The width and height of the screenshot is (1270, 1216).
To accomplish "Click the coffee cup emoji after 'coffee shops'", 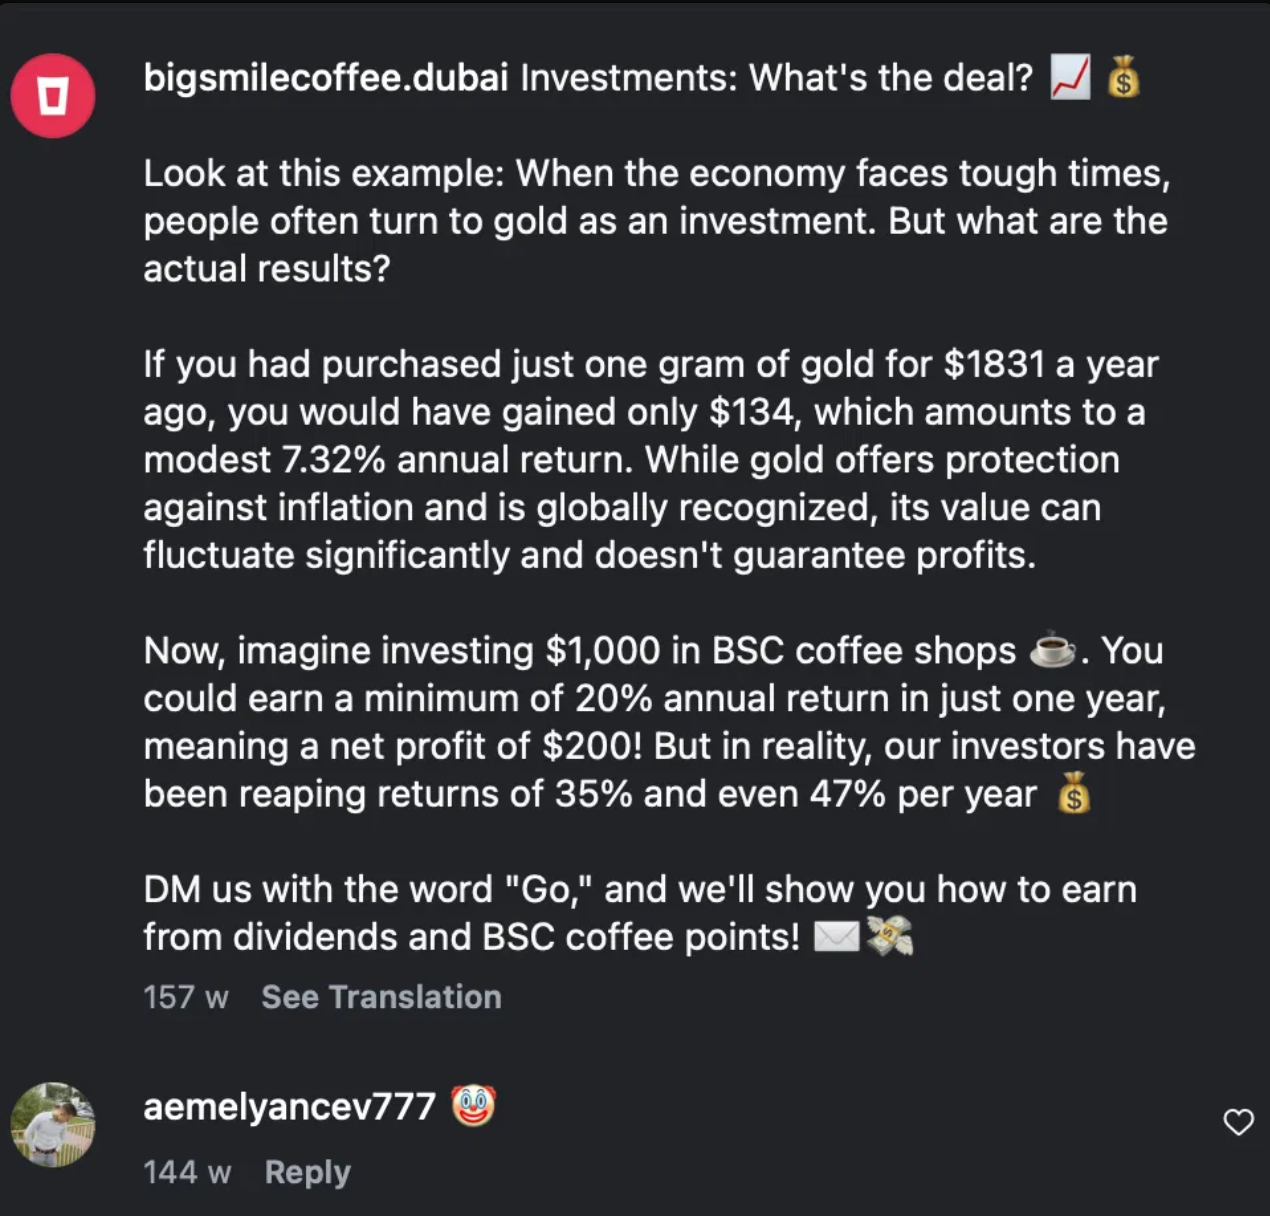I will pyautogui.click(x=1053, y=650).
